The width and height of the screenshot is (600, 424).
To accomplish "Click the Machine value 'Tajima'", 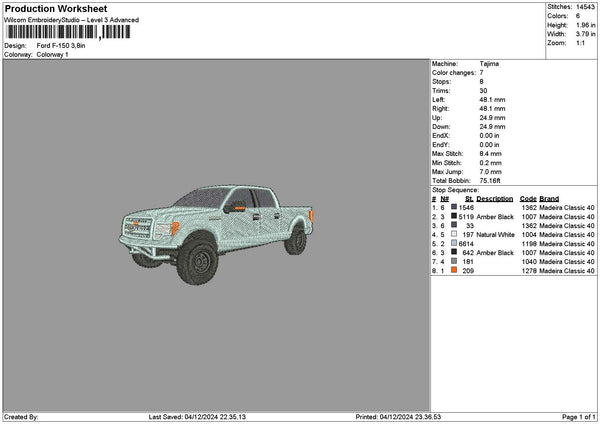I will point(489,64).
